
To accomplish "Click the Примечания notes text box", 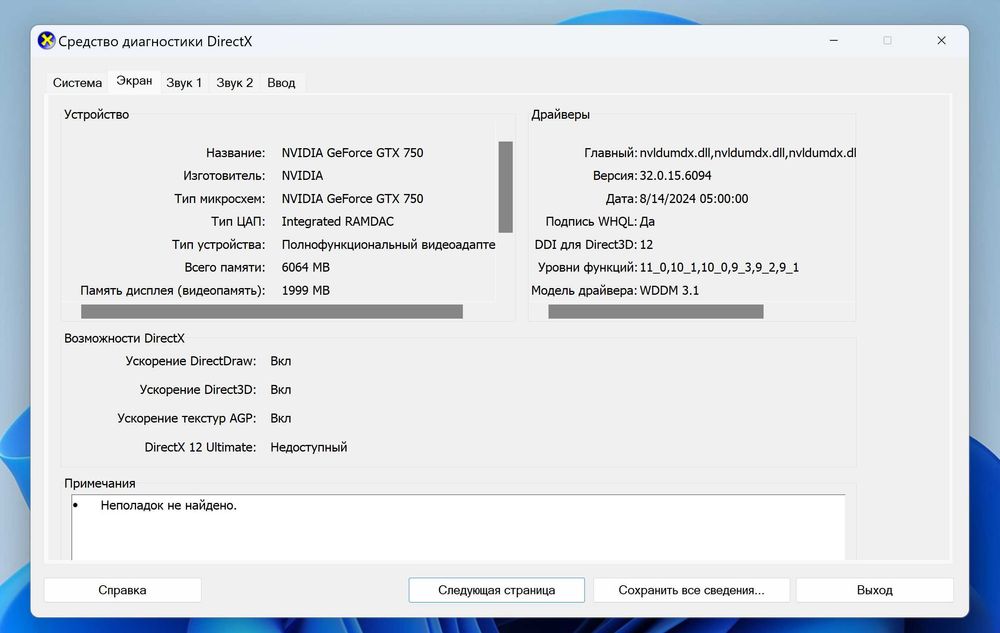I will tap(459, 527).
